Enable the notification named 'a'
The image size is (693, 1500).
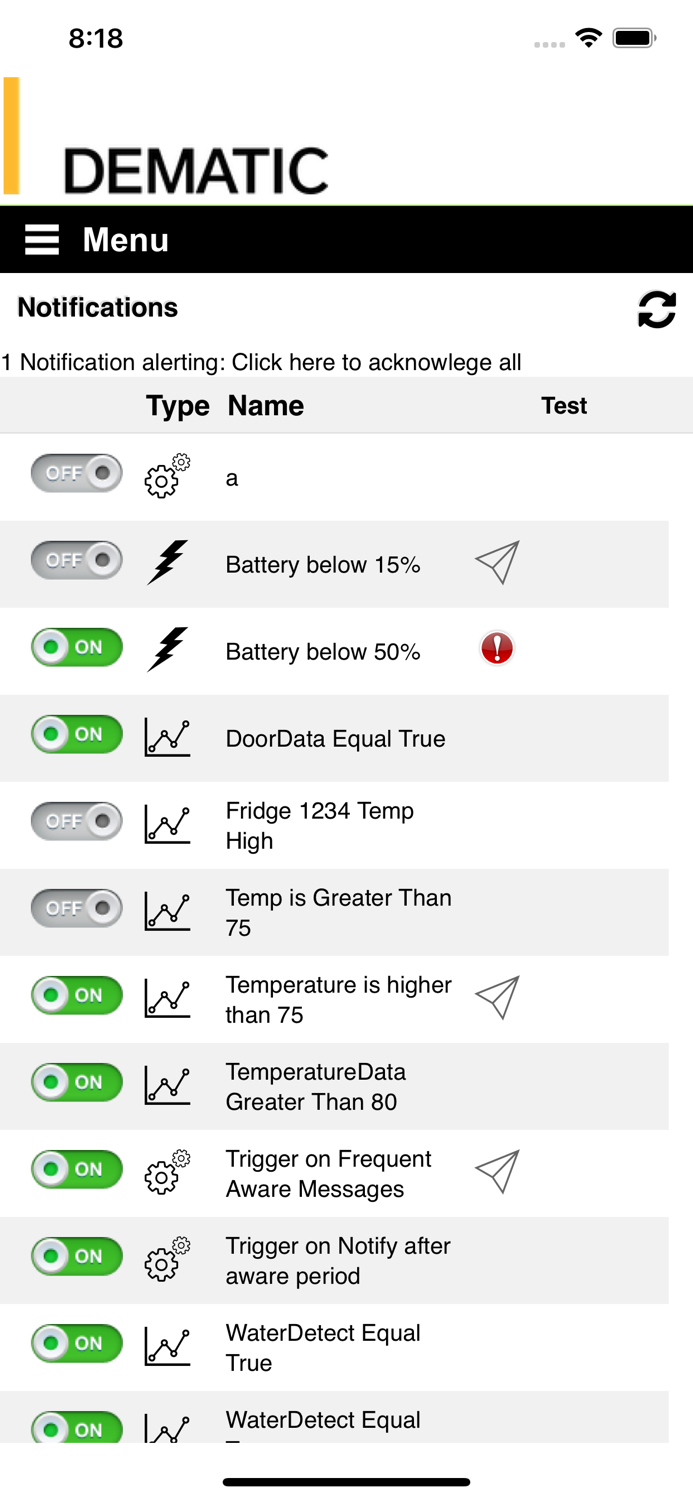pos(77,473)
